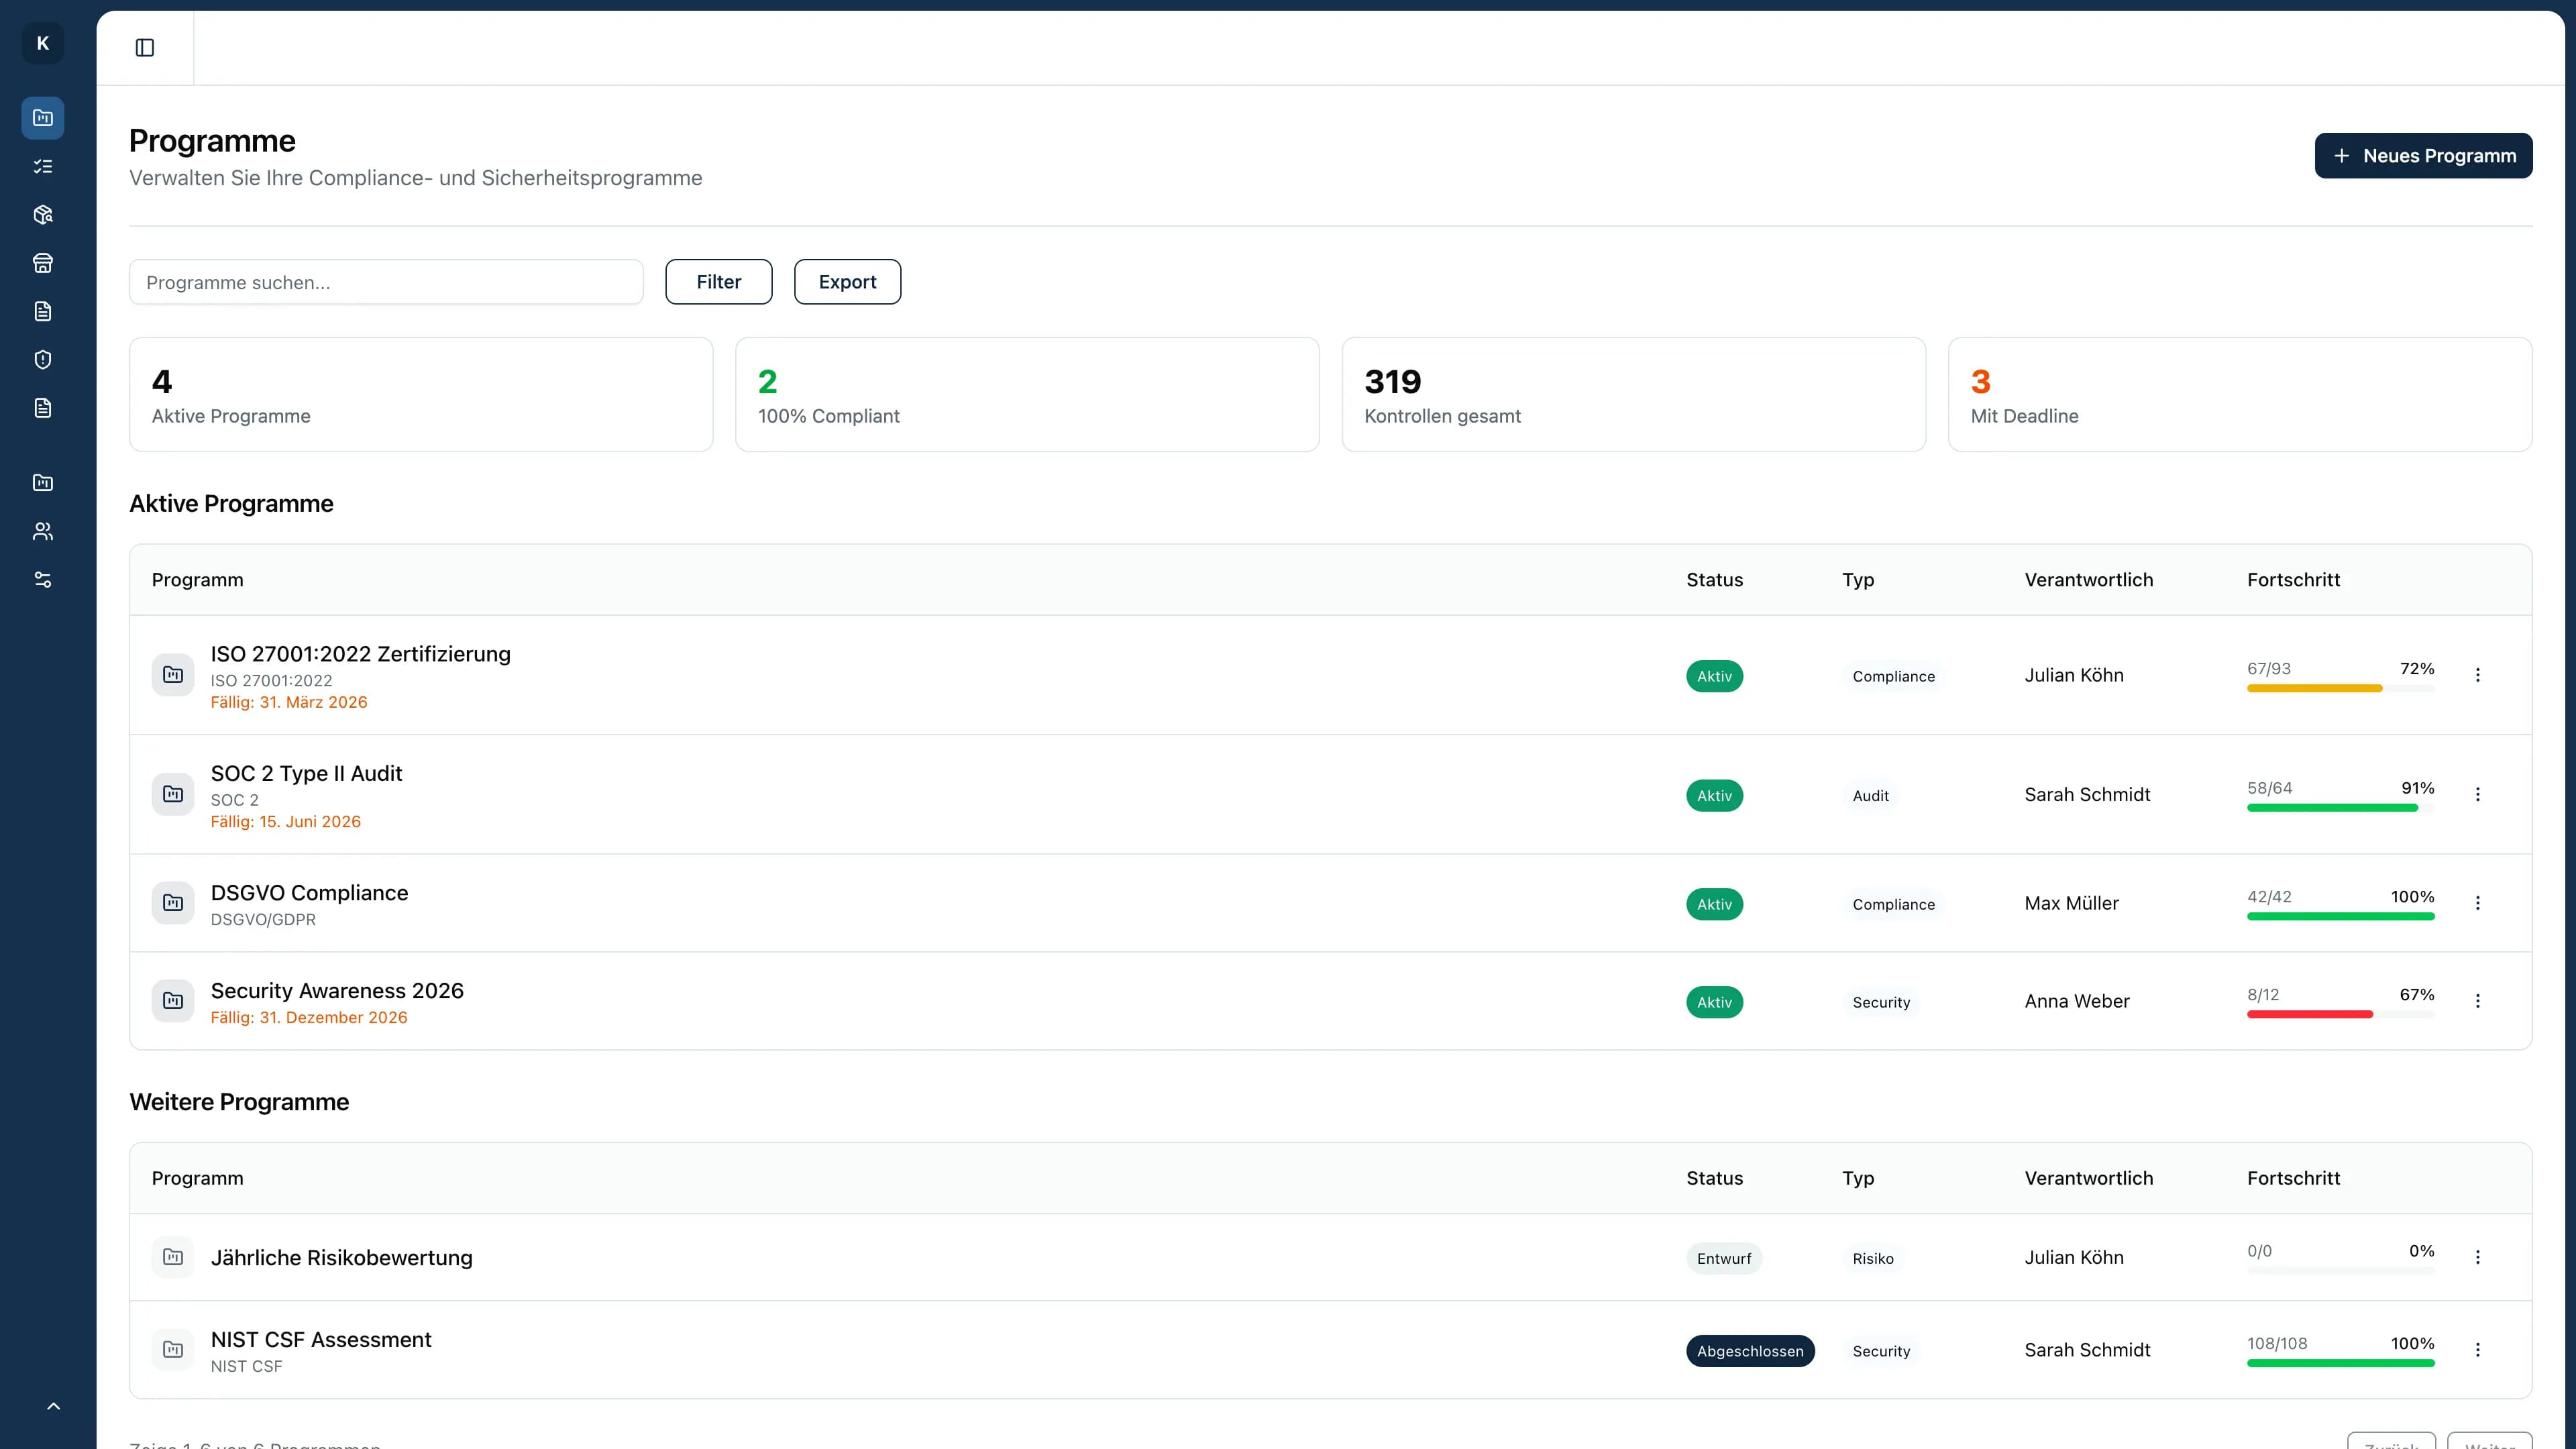The height and width of the screenshot is (1449, 2576).
Task: Click the settings sliders icon in the sidebar
Action: 42,579
